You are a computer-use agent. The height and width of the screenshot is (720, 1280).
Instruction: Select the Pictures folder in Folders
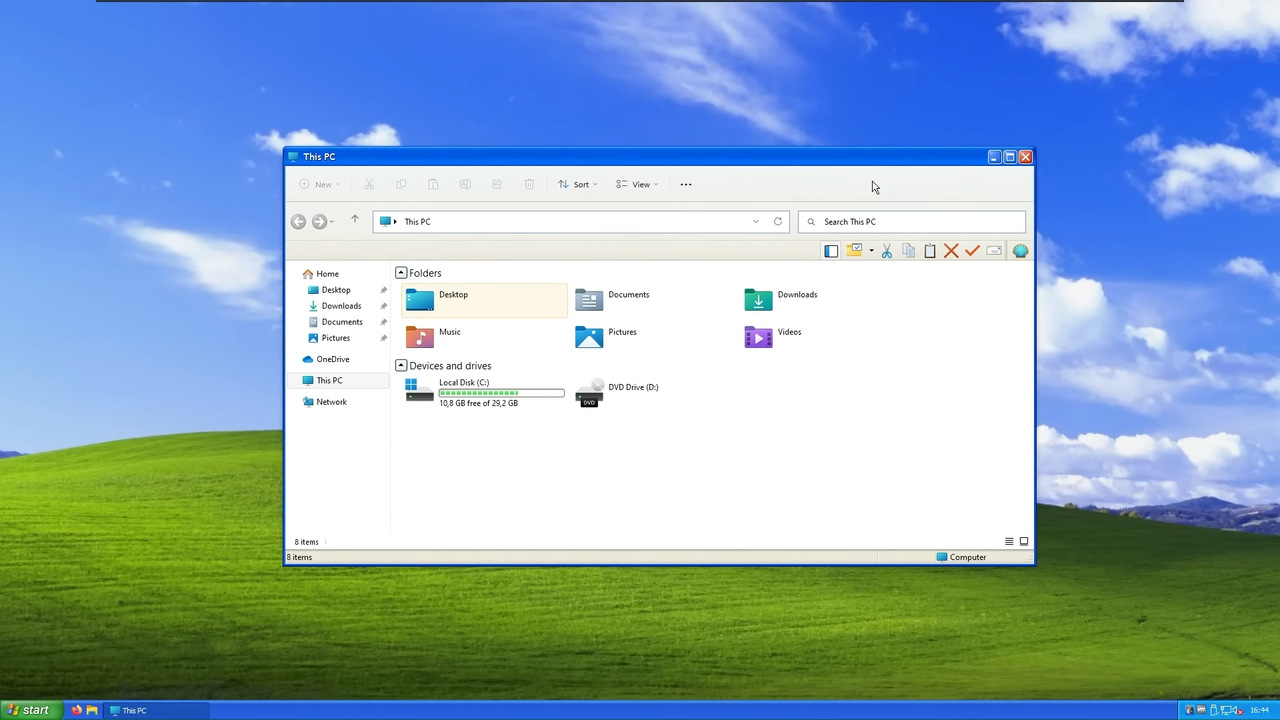click(x=606, y=337)
